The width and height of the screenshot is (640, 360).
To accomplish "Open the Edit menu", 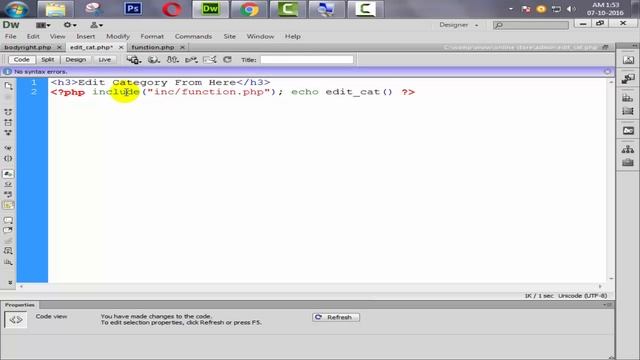I will click(x=33, y=36).
